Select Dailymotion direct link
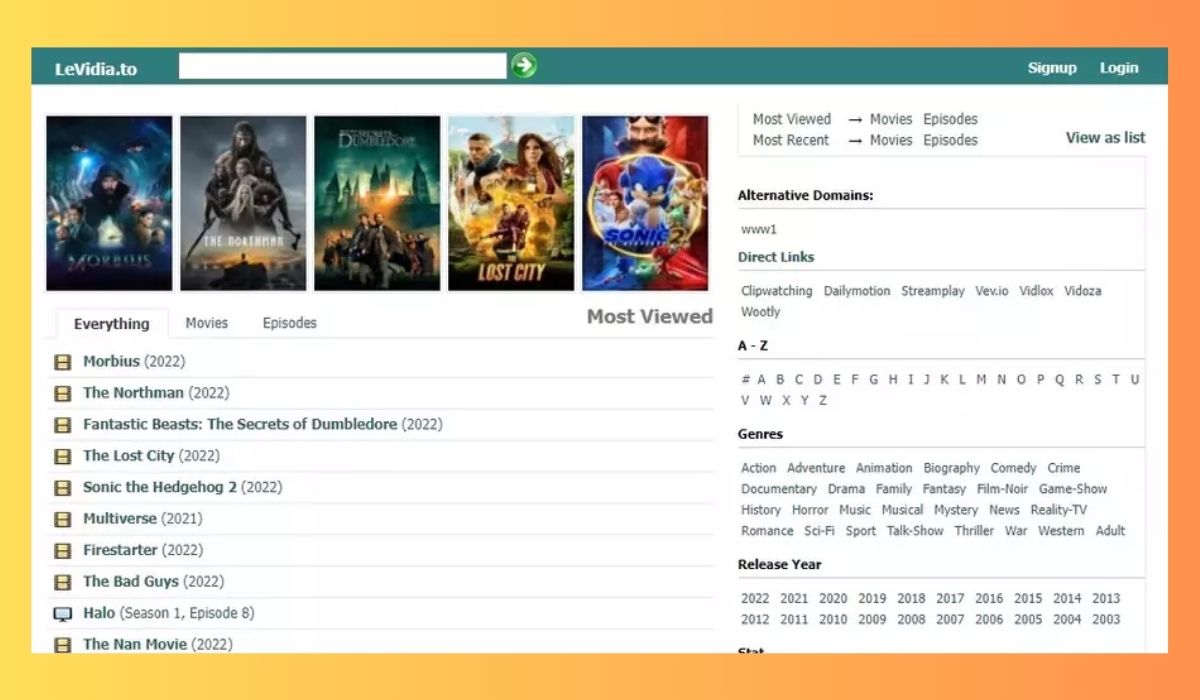Image resolution: width=1200 pixels, height=700 pixels. pyautogui.click(x=857, y=291)
